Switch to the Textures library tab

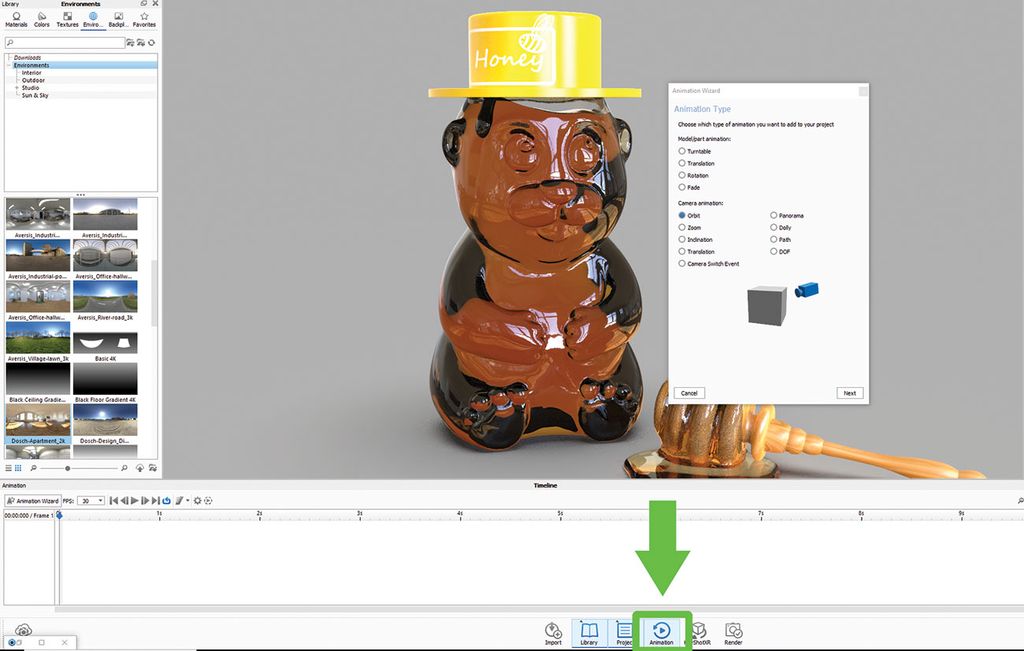pyautogui.click(x=66, y=19)
